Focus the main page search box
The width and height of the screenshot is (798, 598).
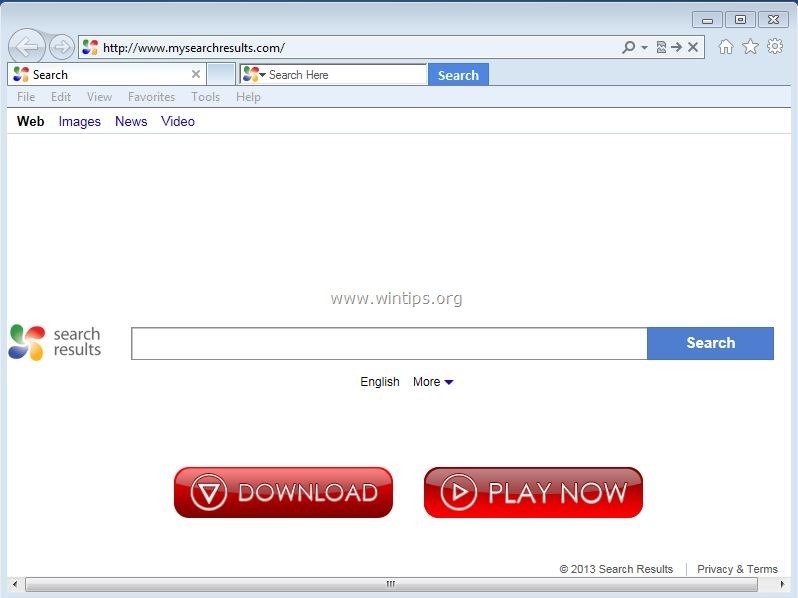(389, 344)
